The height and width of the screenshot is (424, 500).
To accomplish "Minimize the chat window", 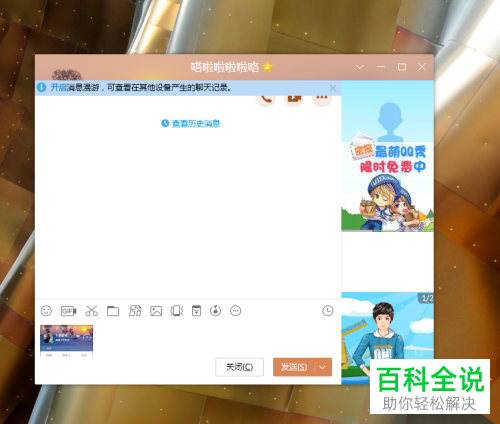I will (x=381, y=67).
